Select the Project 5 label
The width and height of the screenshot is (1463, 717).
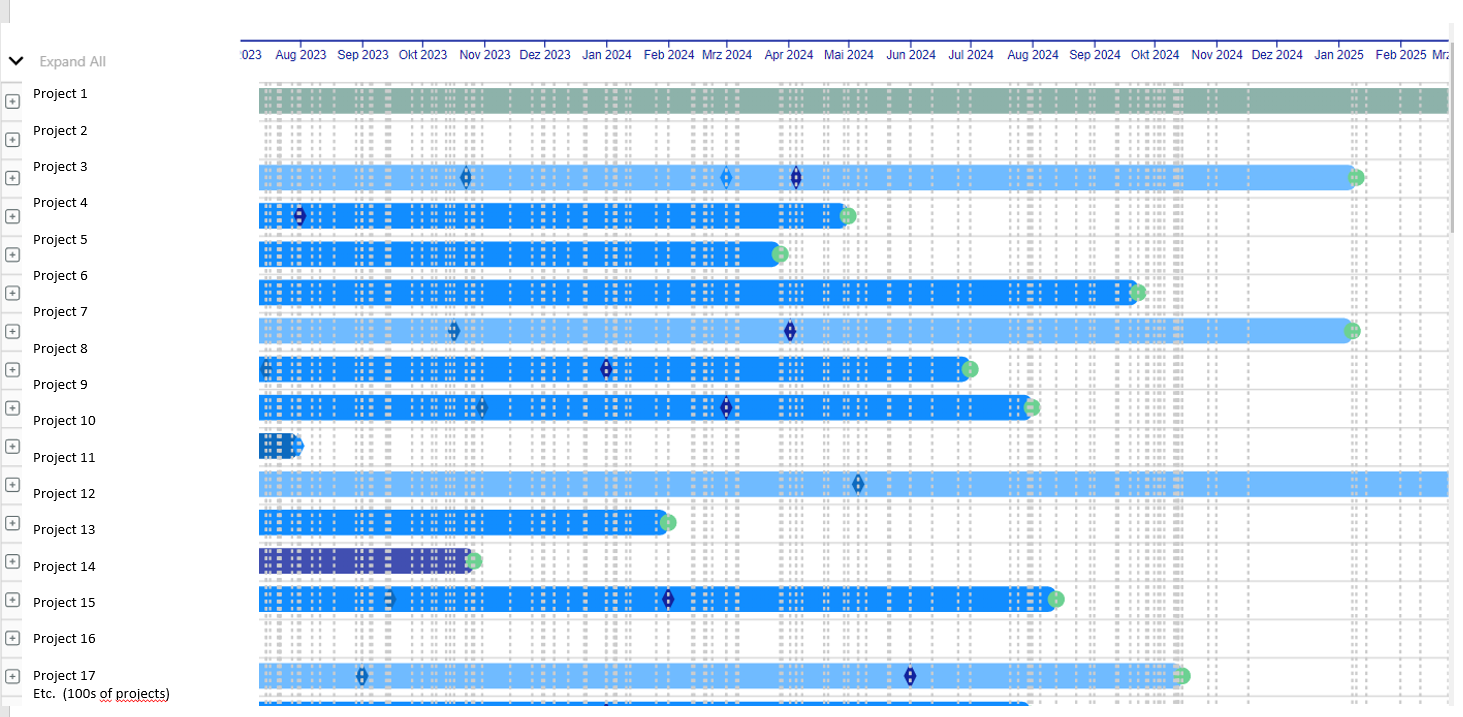[x=60, y=240]
